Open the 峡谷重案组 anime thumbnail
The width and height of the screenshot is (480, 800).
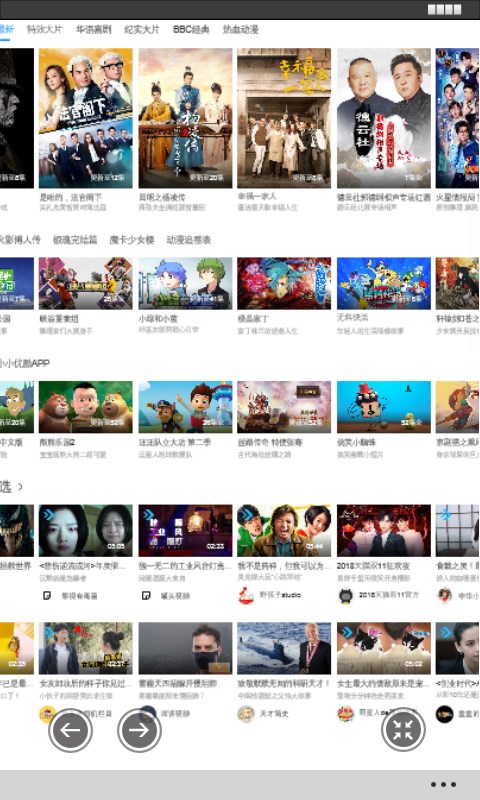(86, 283)
